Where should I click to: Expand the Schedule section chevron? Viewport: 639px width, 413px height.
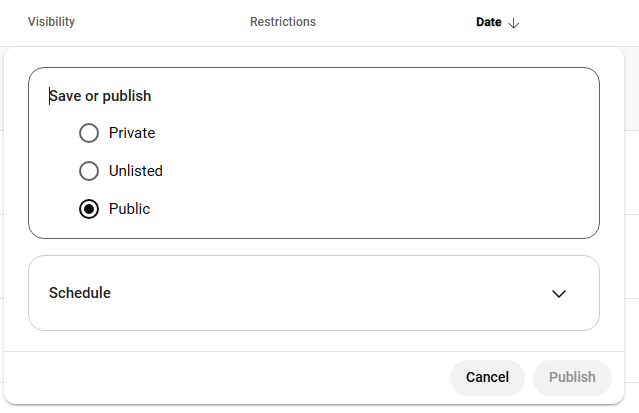[x=559, y=293]
